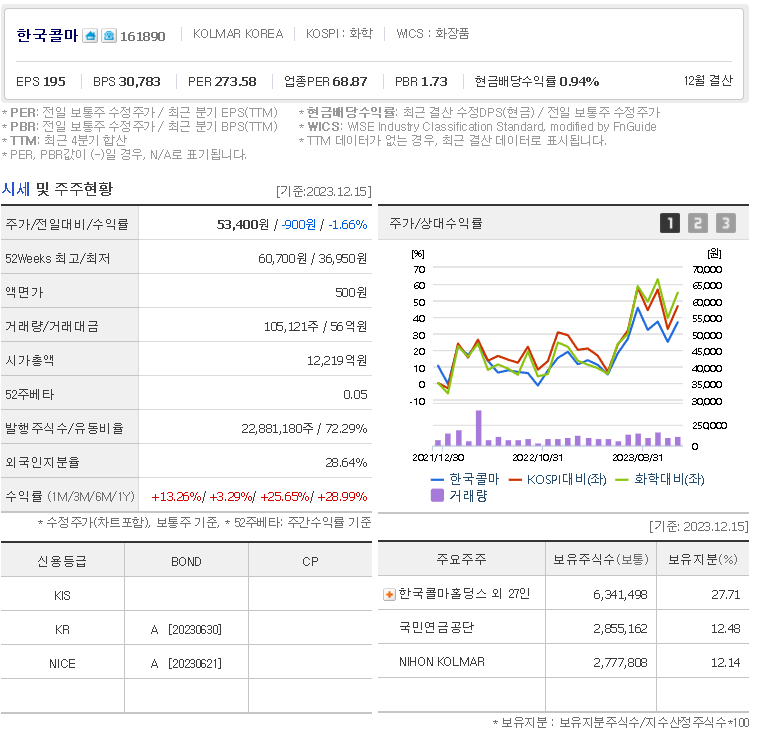The image size is (762, 735).
Task: Expand 한국콜마홀딩스 외 27인 shareholder row
Action: pyautogui.click(x=389, y=594)
